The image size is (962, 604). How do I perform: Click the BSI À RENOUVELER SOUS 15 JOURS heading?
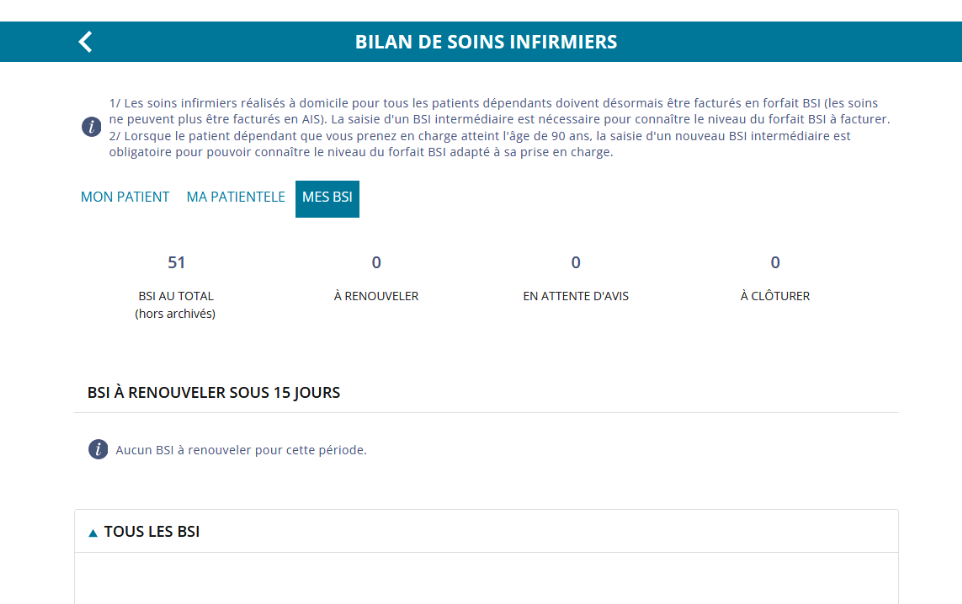214,393
